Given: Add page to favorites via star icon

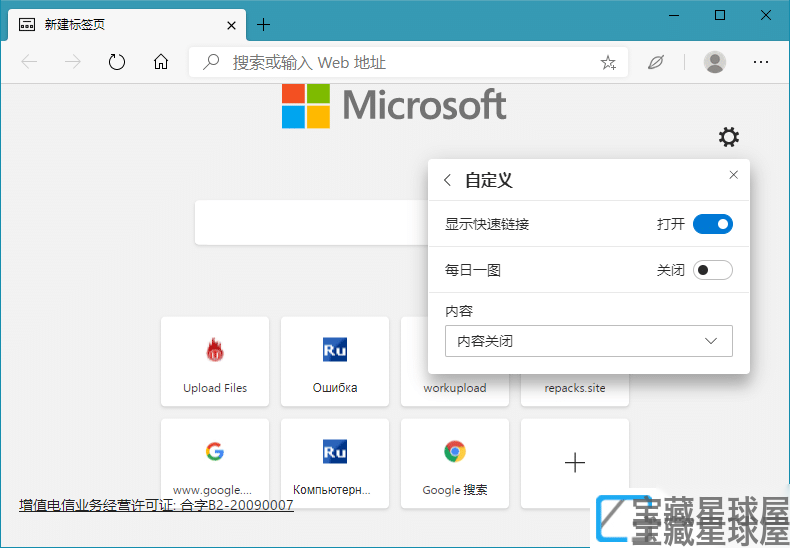Looking at the screenshot, I should click(x=608, y=62).
